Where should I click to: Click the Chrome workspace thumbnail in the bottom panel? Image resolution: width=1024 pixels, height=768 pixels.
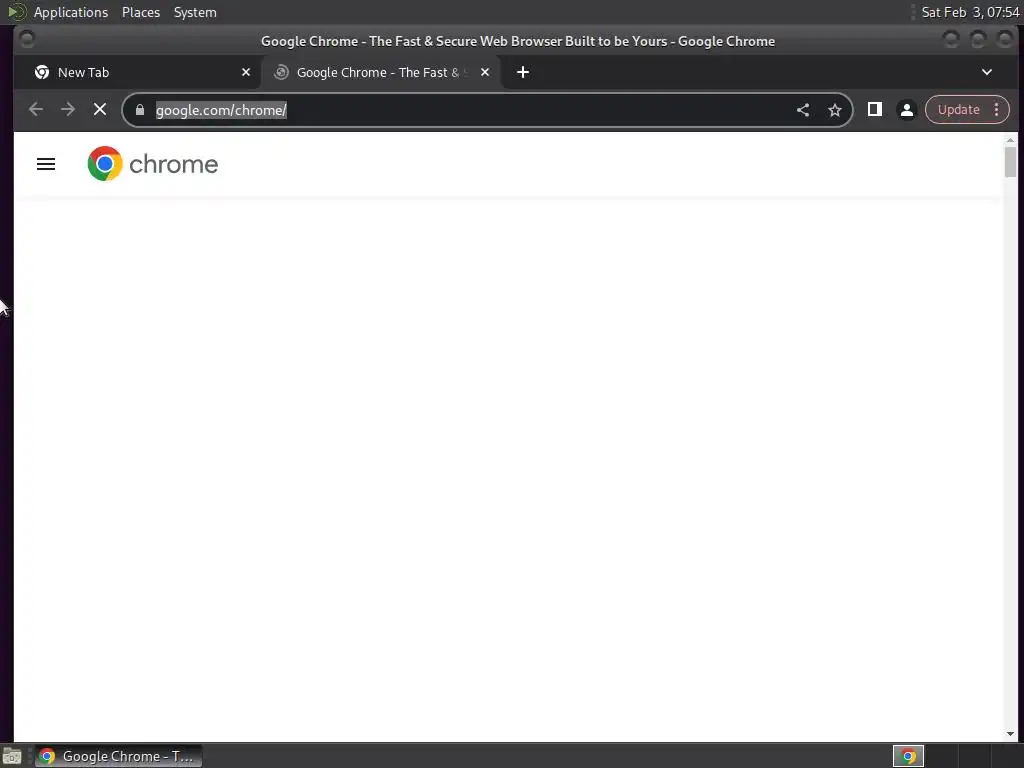pyautogui.click(x=908, y=756)
